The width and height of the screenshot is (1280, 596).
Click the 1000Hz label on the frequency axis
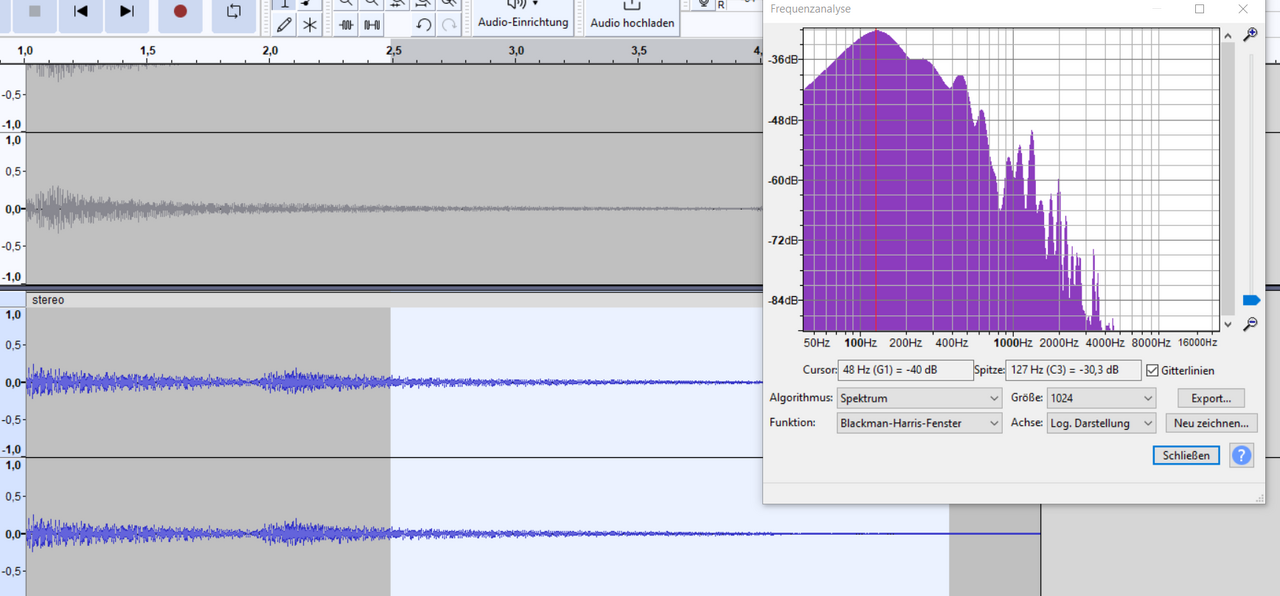1012,342
